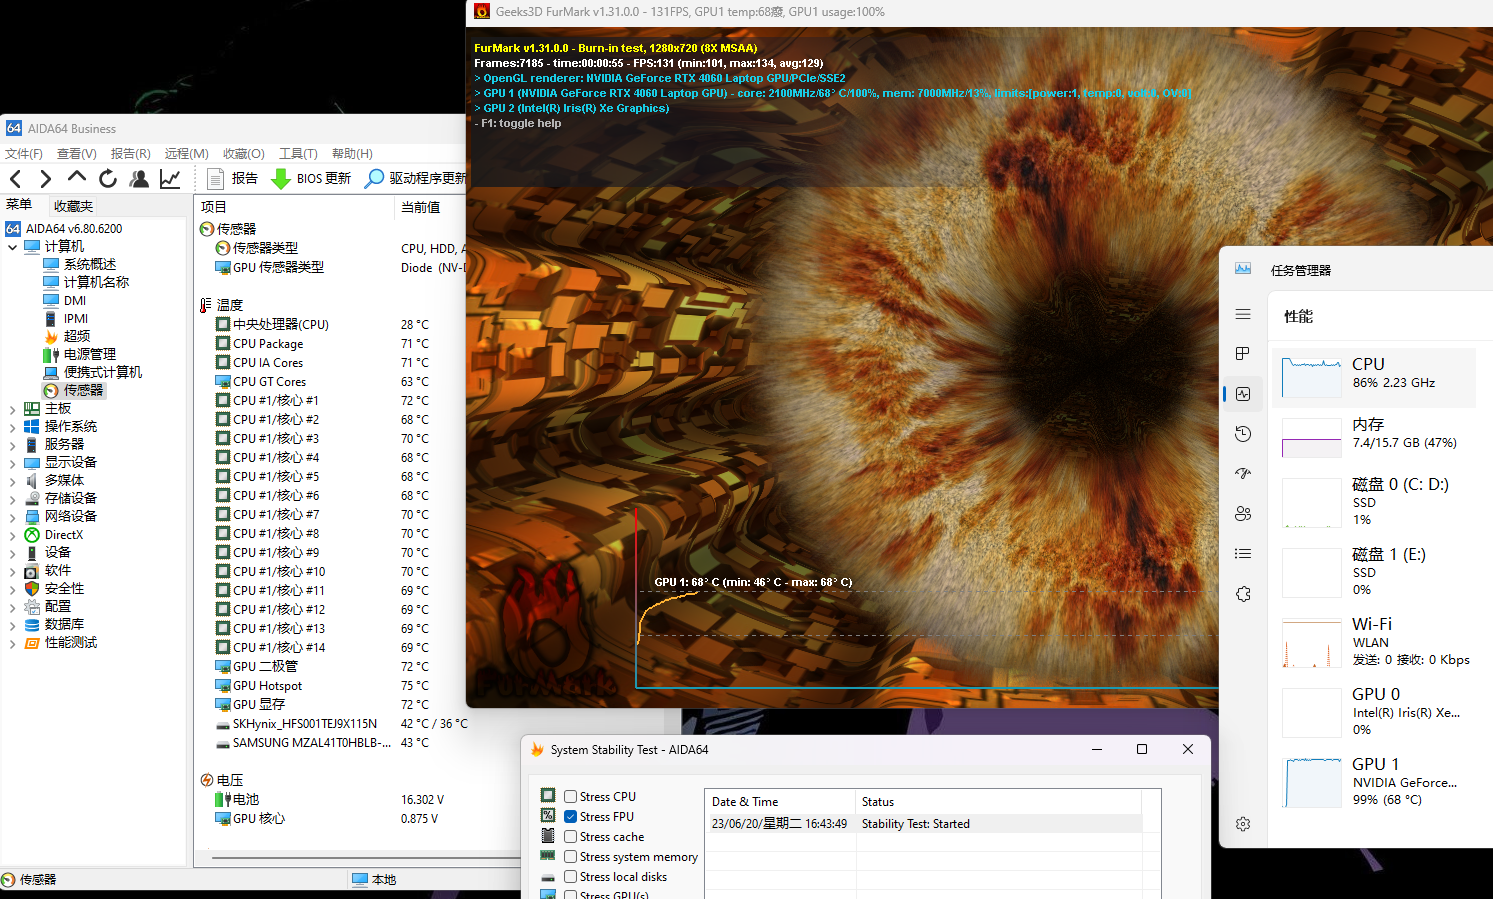Enable the Stress system memory checkbox
The width and height of the screenshot is (1493, 899).
click(570, 857)
